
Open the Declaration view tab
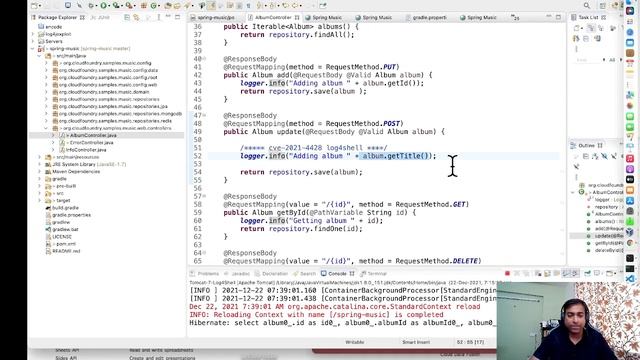271,273
